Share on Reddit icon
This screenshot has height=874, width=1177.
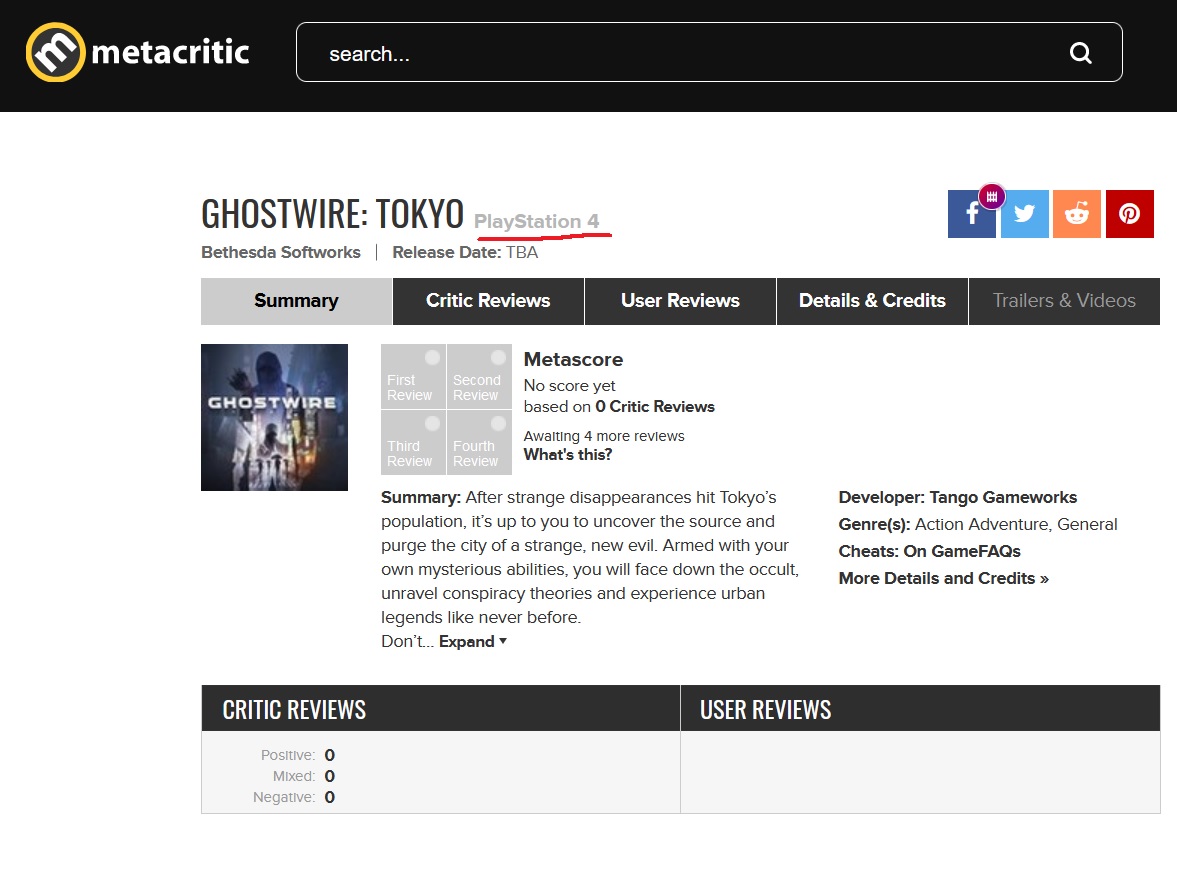[x=1076, y=214]
